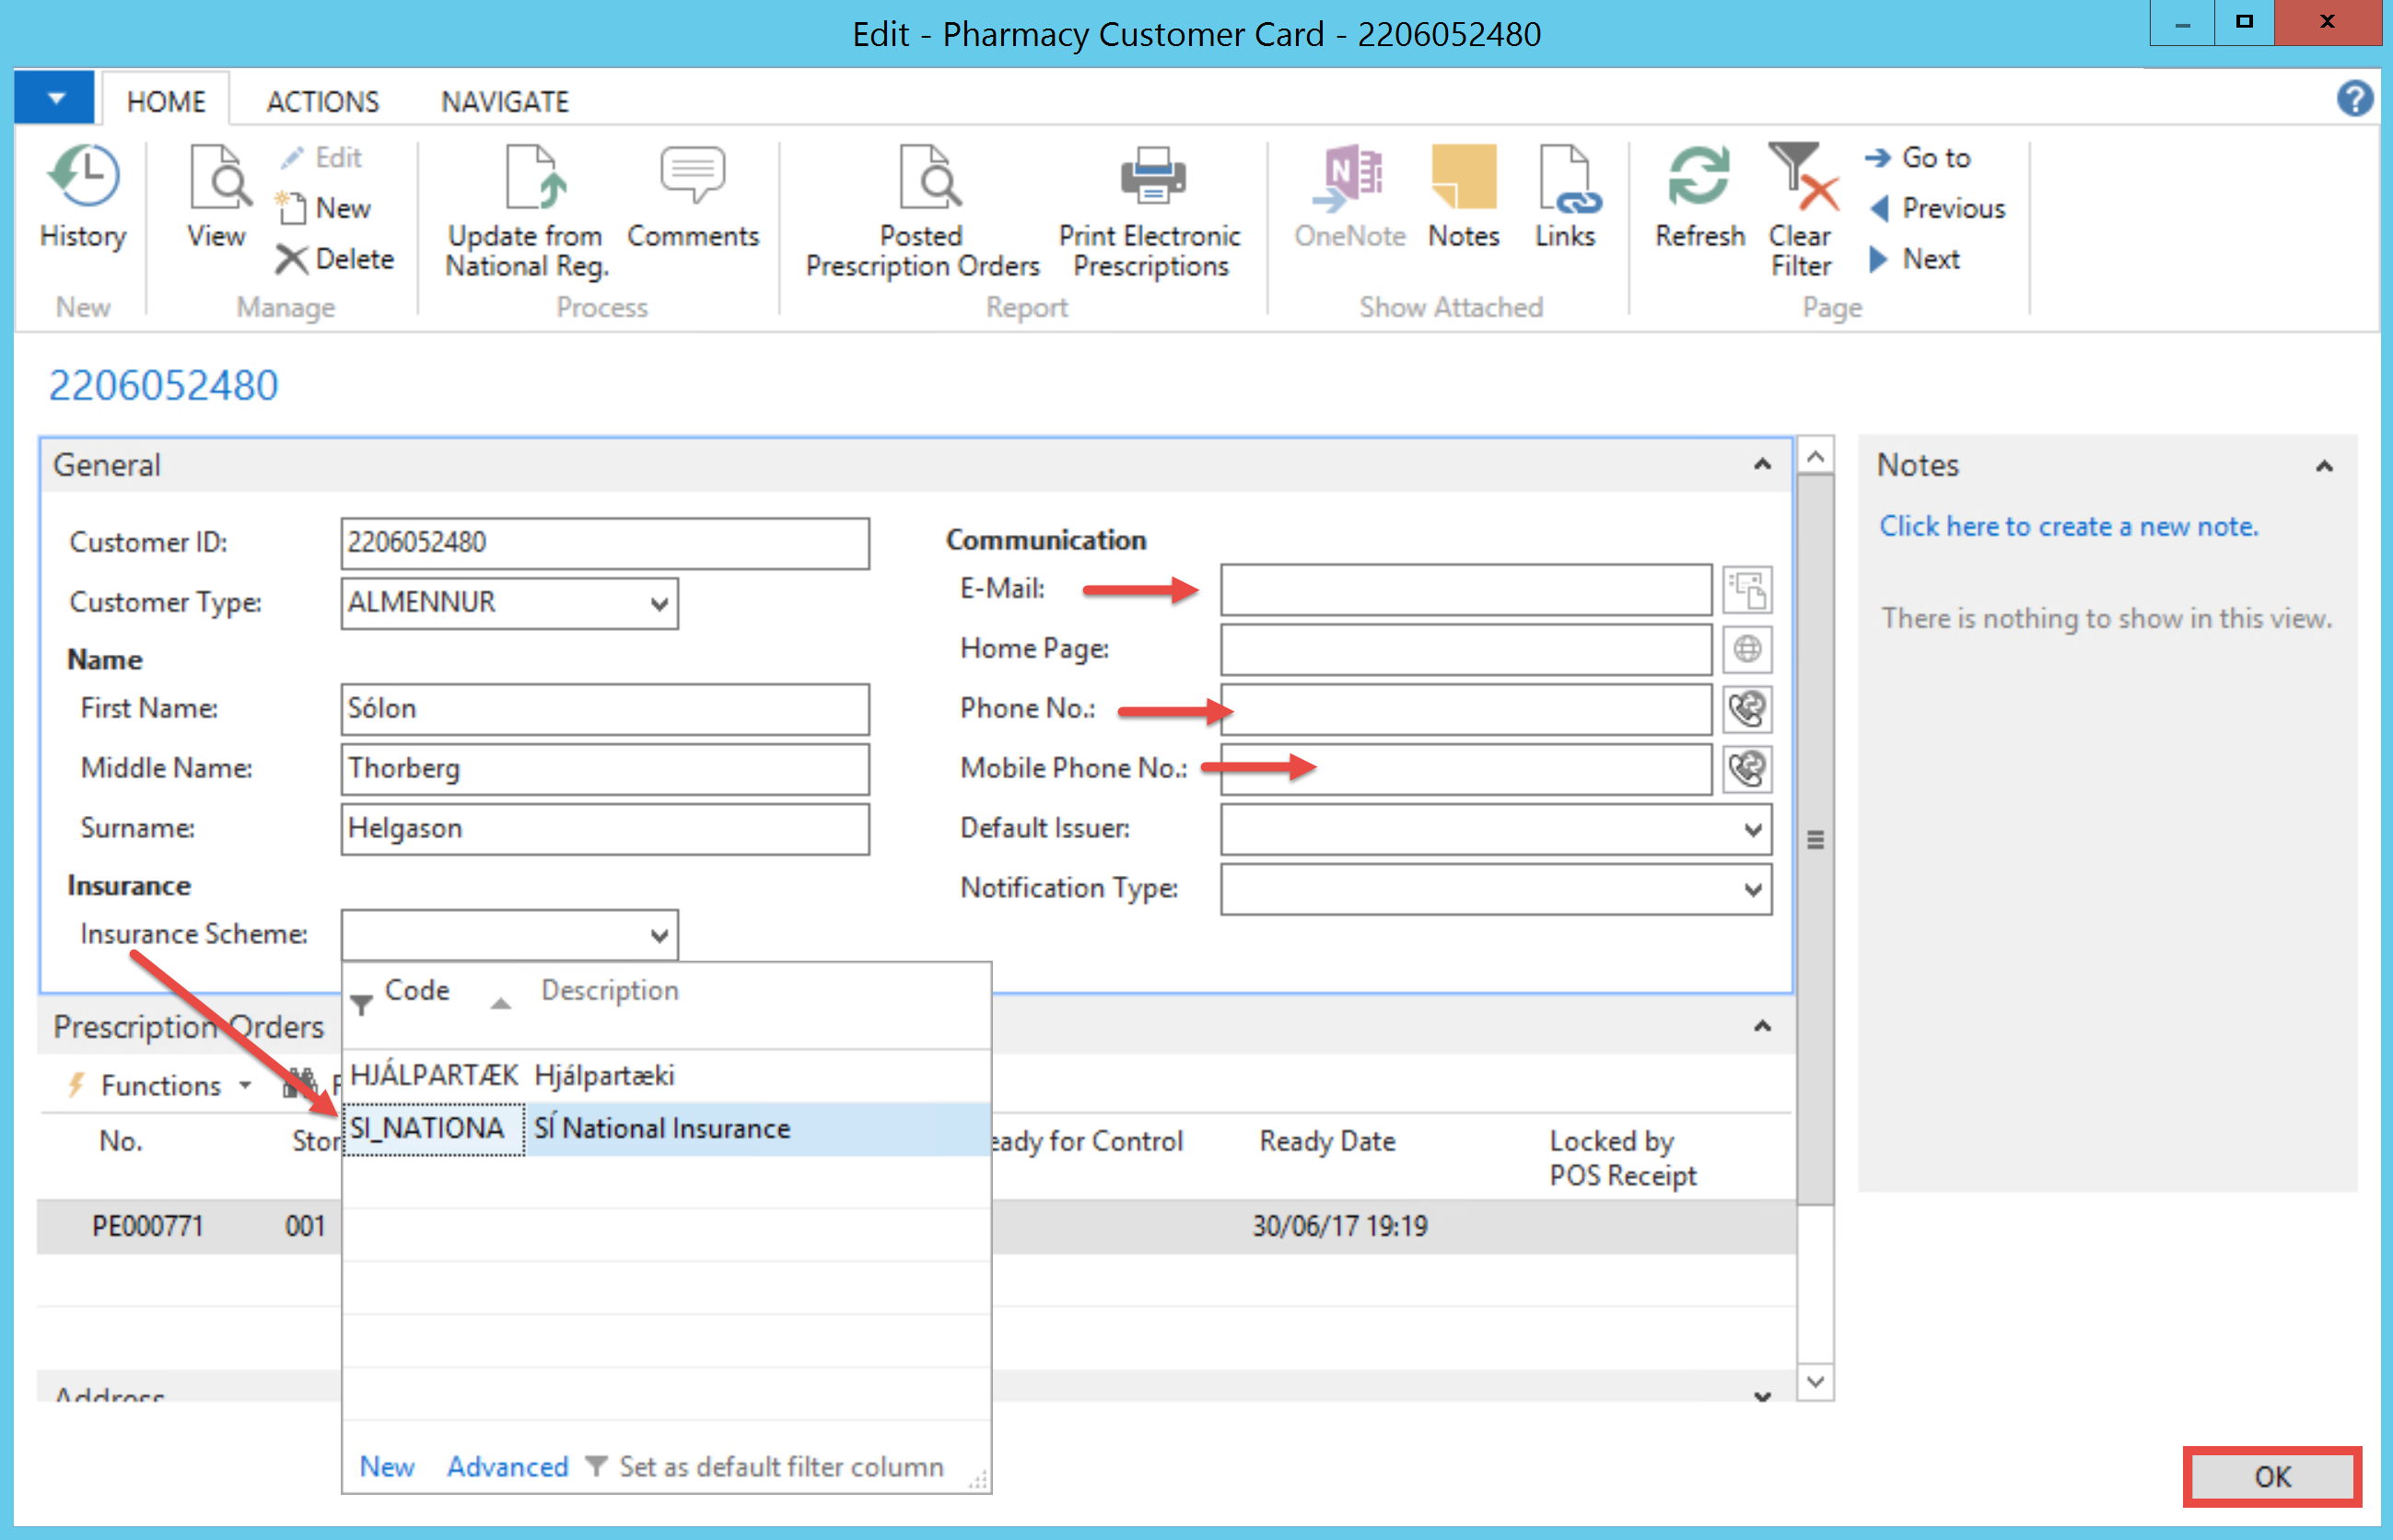Click into the E-Mail input field
The width and height of the screenshot is (2393, 1540).
1465,590
